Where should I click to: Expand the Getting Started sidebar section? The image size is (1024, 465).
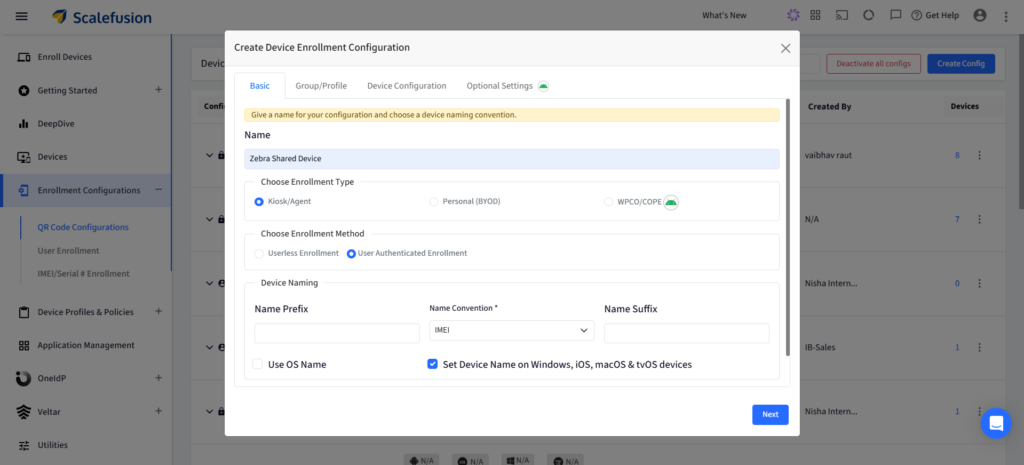[x=158, y=89]
